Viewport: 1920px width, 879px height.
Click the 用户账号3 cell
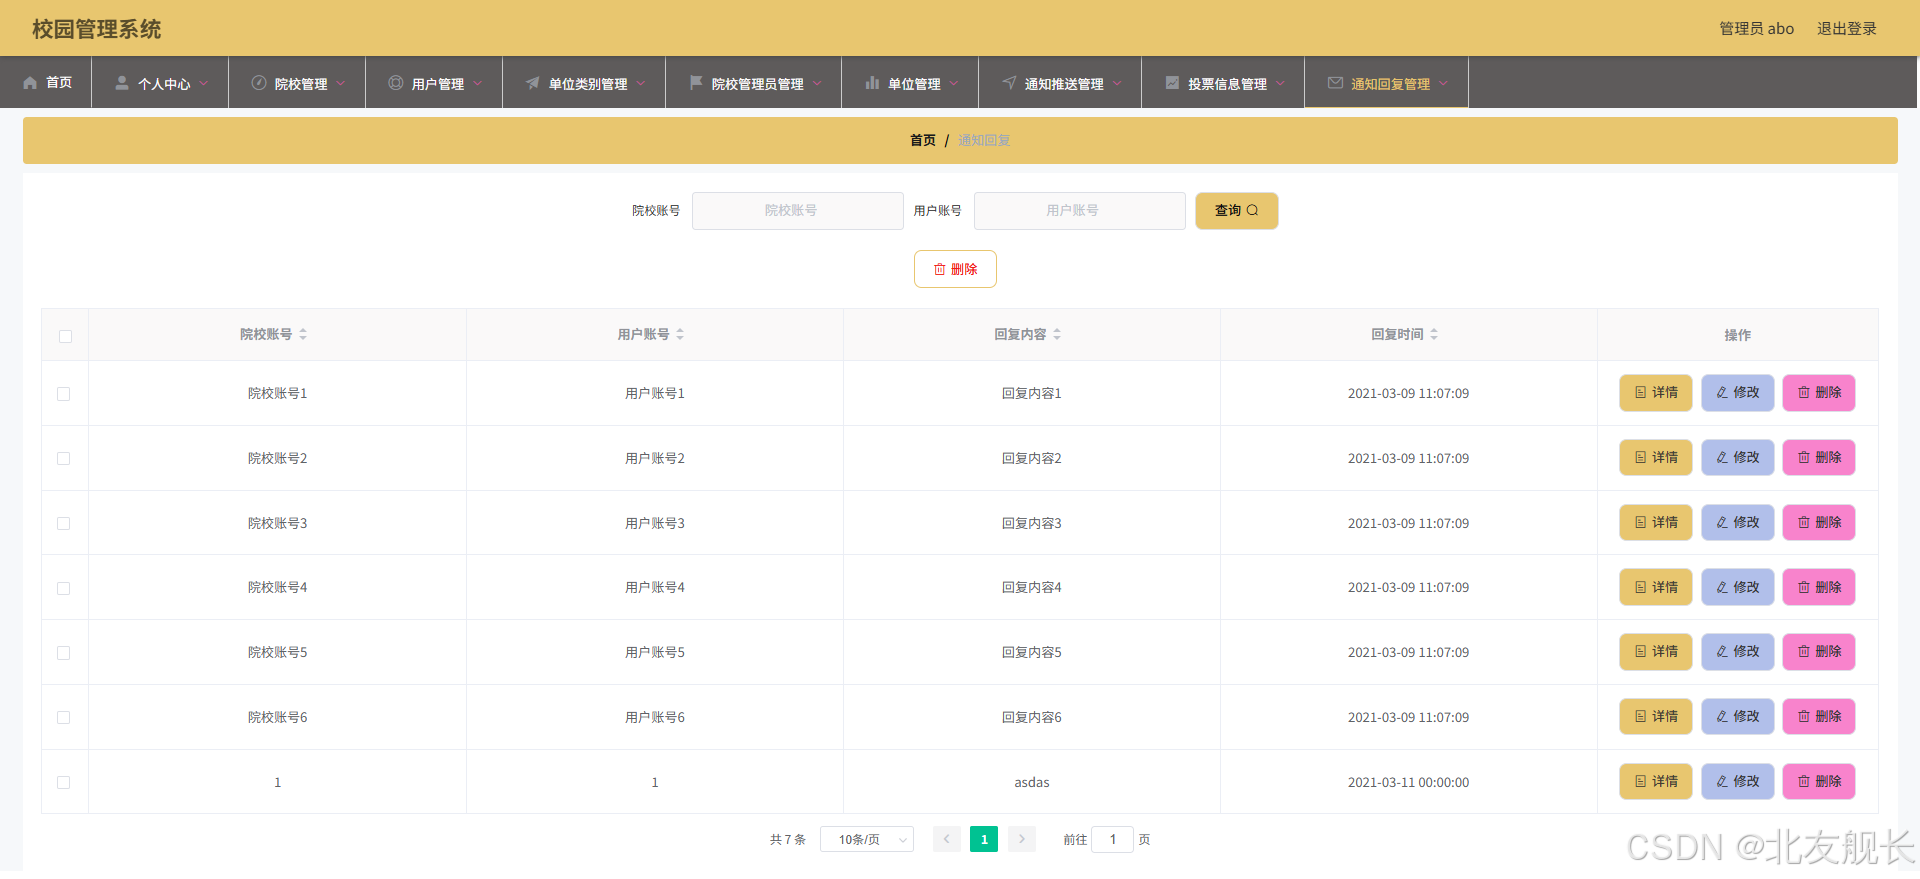(x=655, y=524)
